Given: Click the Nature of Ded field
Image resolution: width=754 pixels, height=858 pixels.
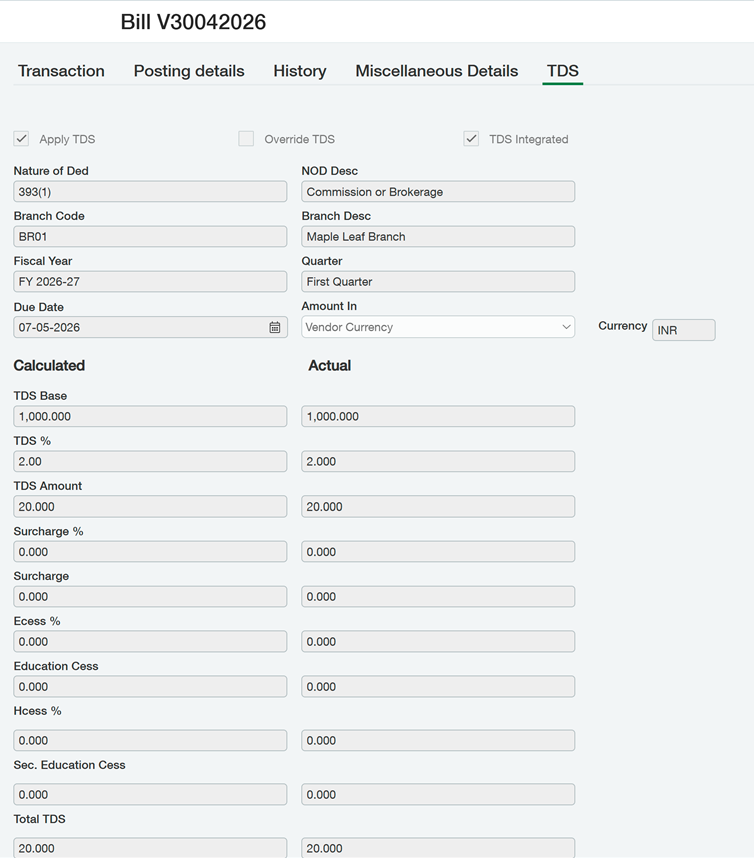Looking at the screenshot, I should tap(150, 192).
